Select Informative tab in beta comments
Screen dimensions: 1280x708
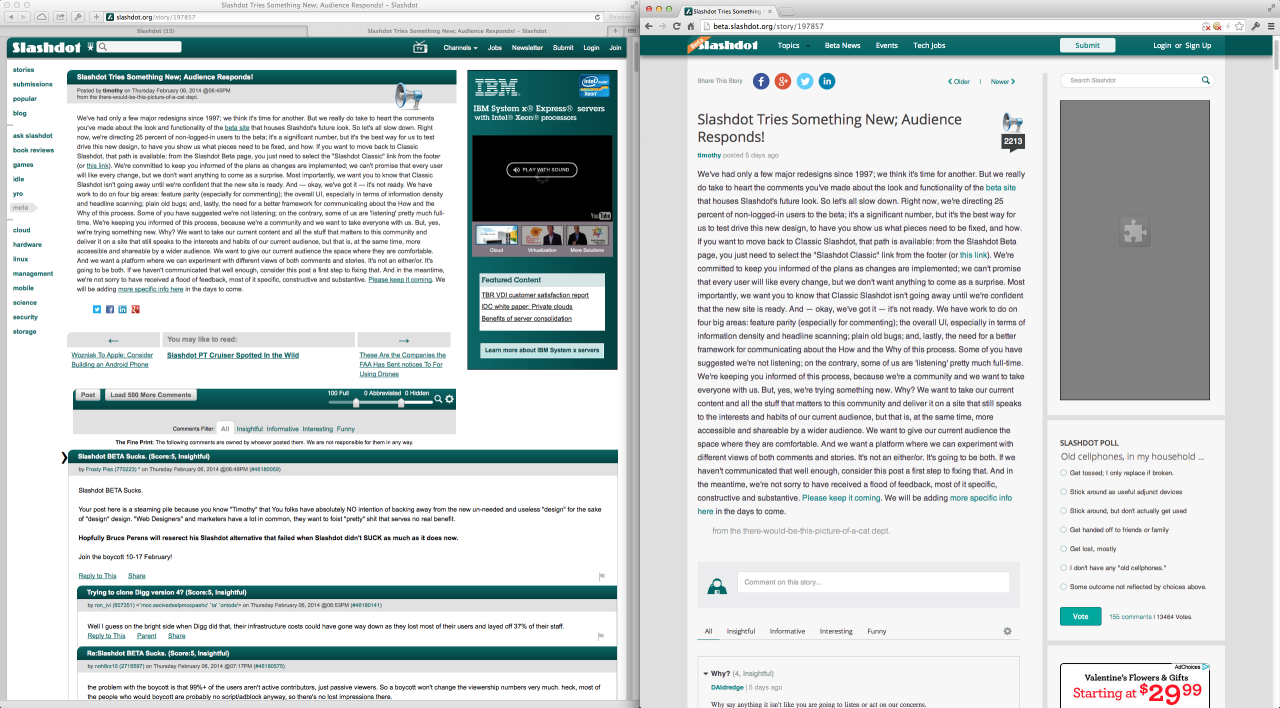tap(787, 631)
